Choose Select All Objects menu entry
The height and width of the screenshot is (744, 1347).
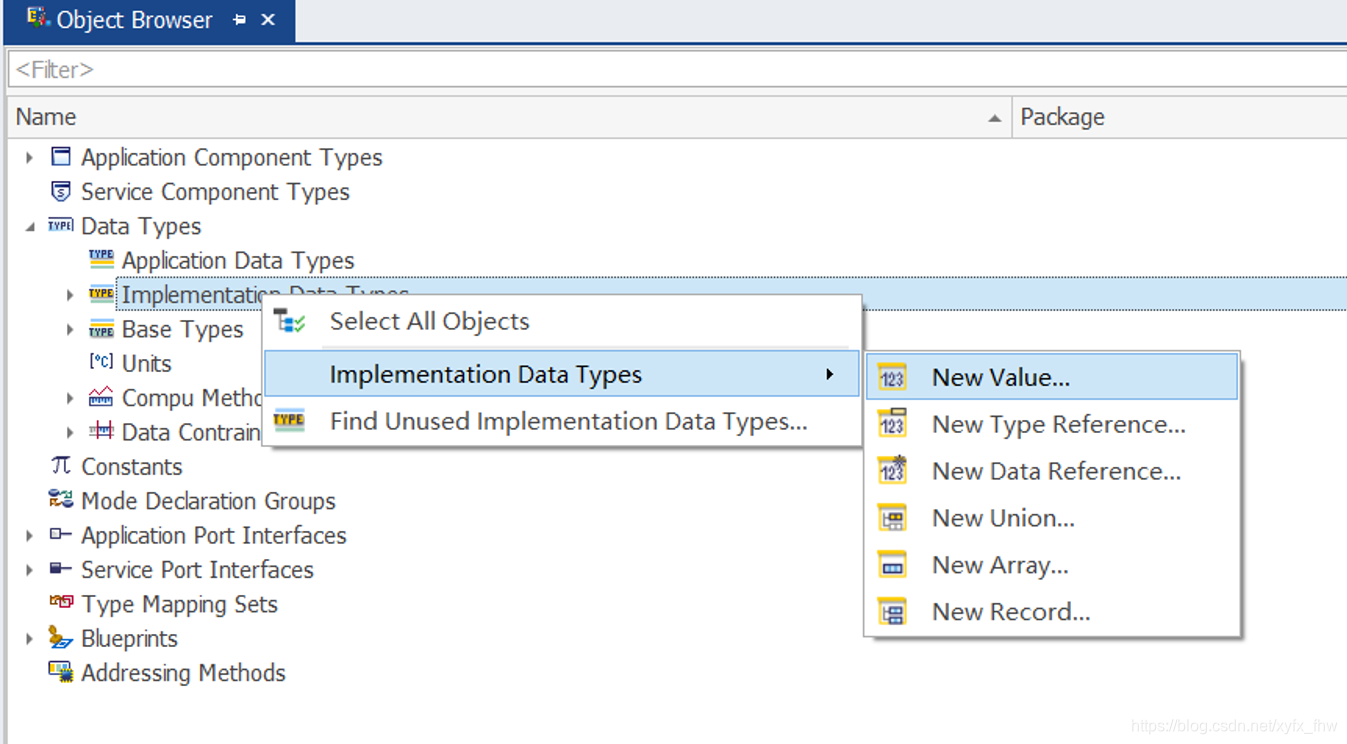coord(561,321)
